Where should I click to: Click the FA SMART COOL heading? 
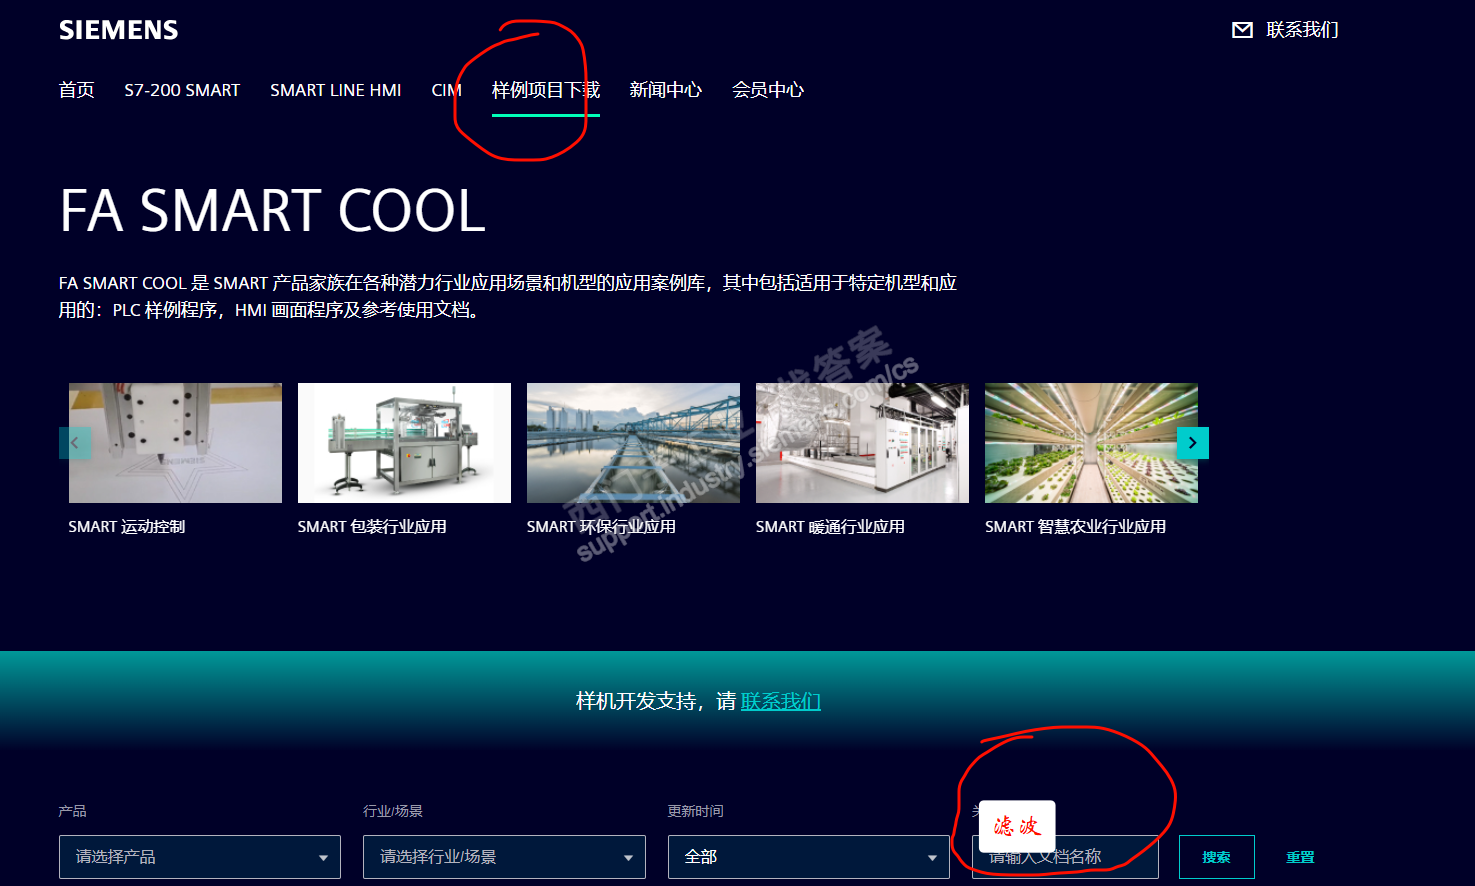point(272,211)
